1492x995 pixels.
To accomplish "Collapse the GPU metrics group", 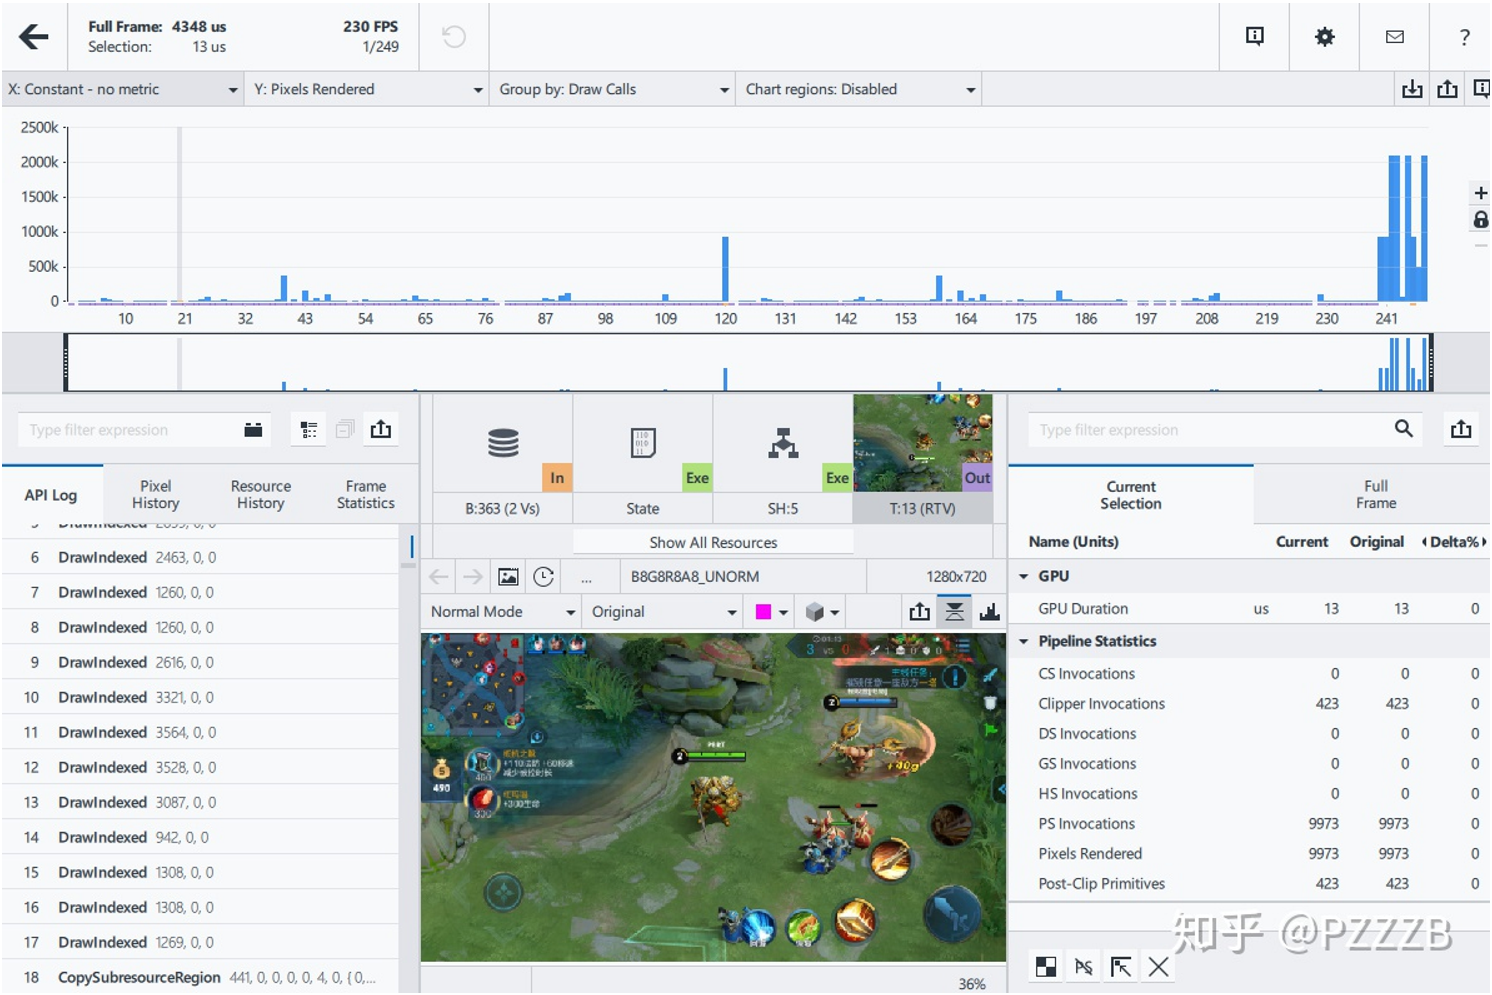I will pyautogui.click(x=1023, y=577).
